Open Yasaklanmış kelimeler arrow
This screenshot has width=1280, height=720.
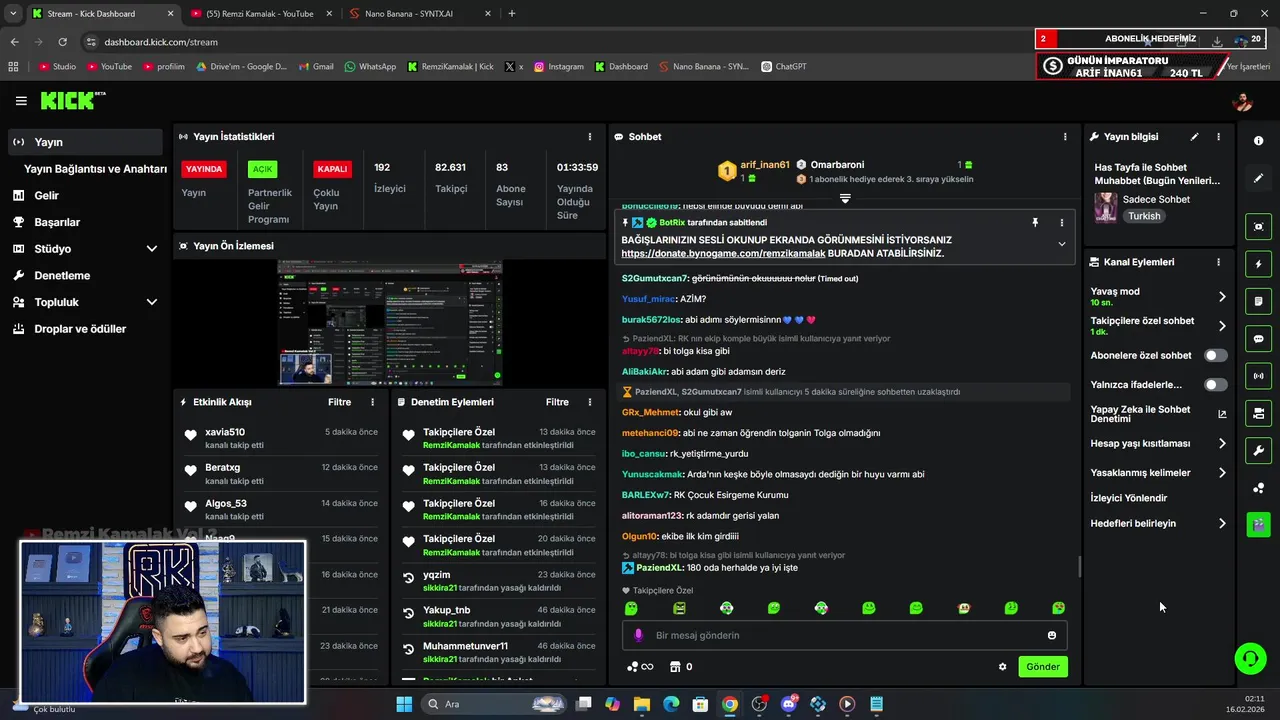pos(1221,473)
